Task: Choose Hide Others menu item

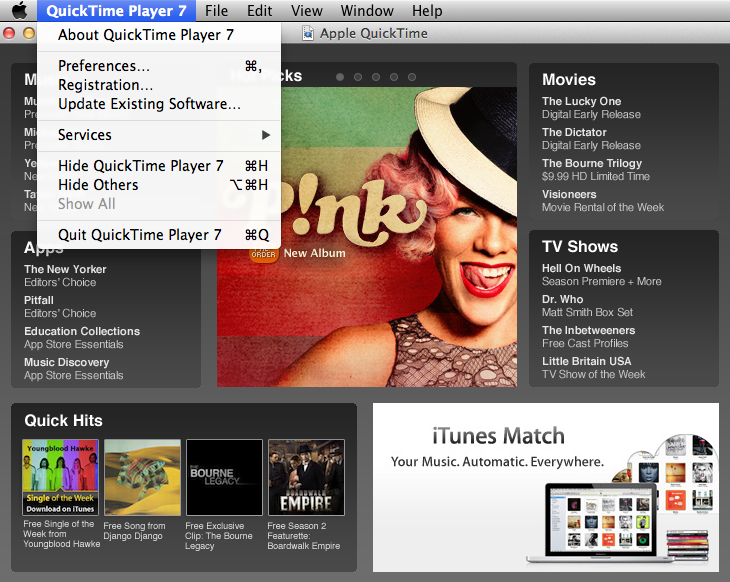Action: coord(159,185)
